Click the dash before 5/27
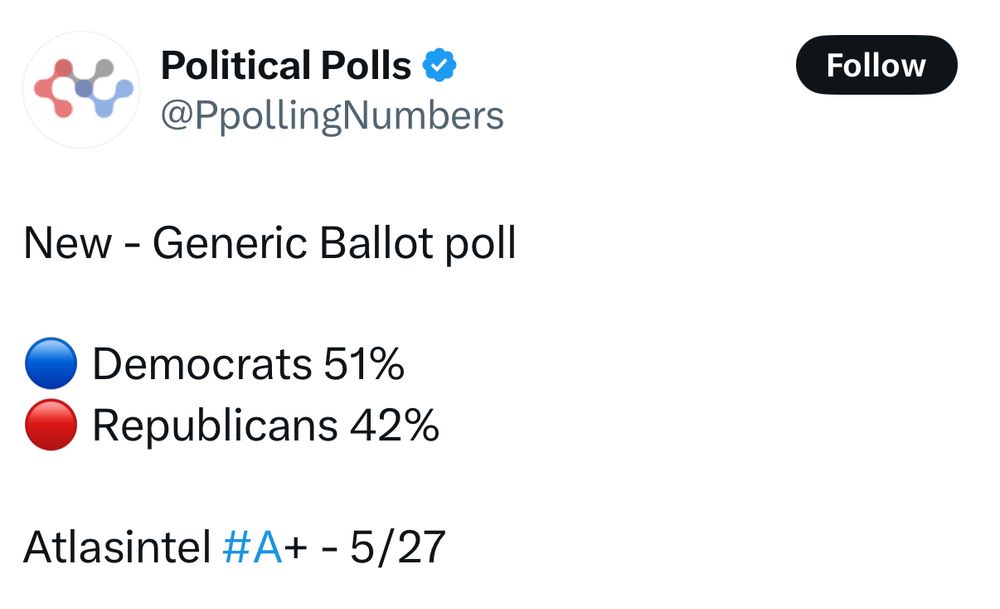This screenshot has width=1000, height=609. pyautogui.click(x=328, y=549)
